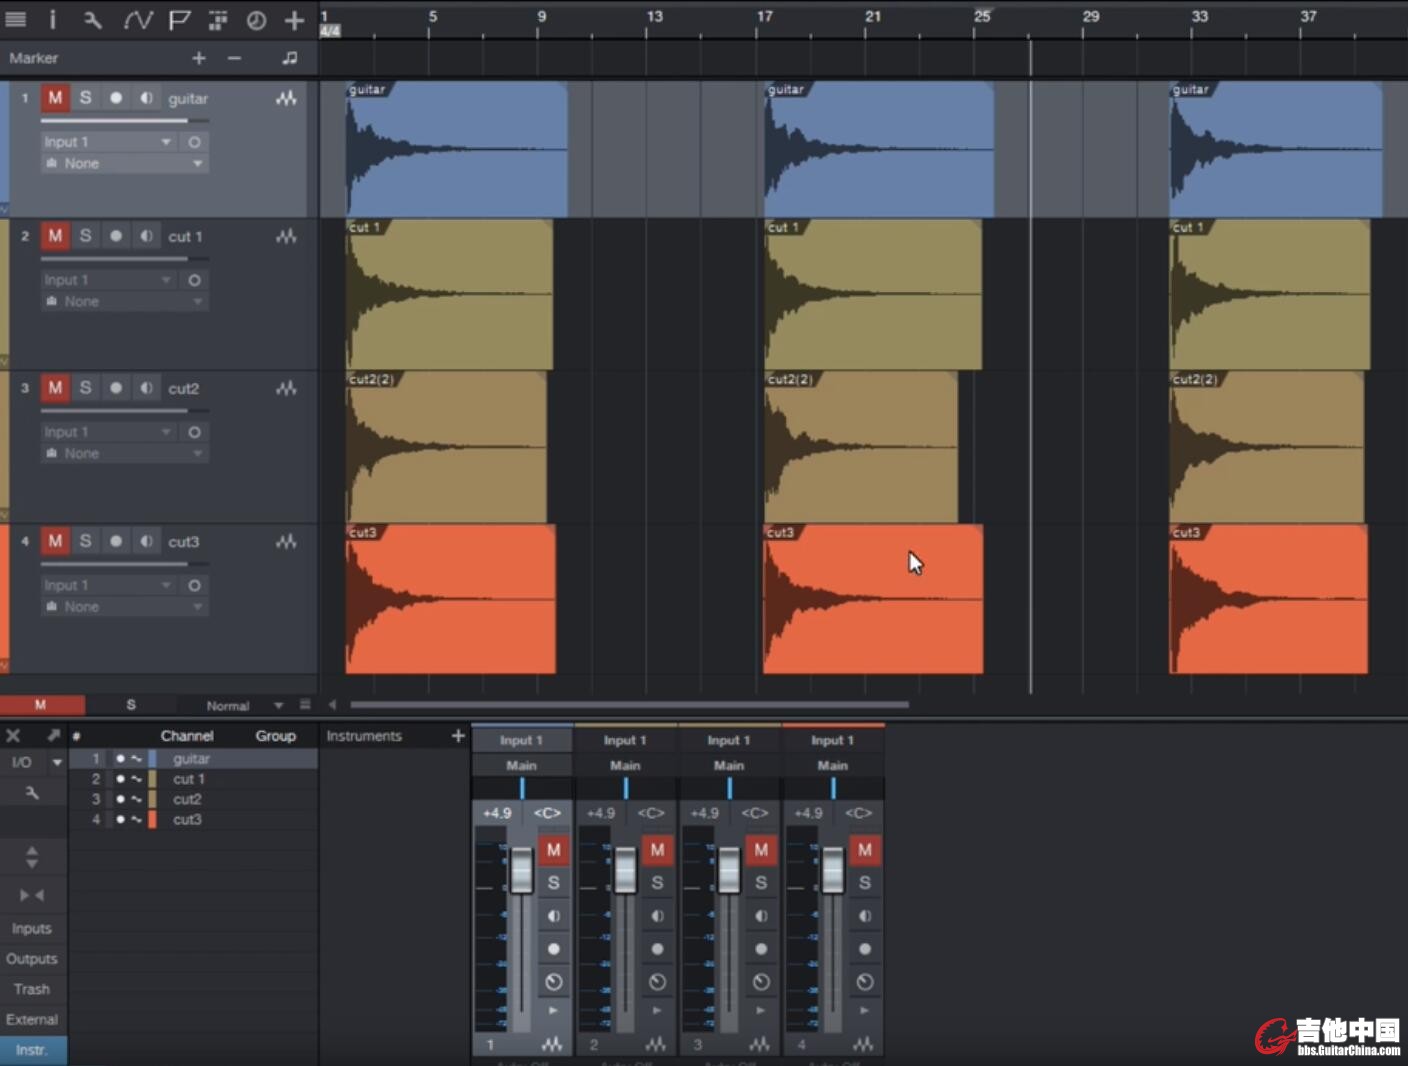Open the track list hamburger icon
1408x1066 pixels.
16,19
